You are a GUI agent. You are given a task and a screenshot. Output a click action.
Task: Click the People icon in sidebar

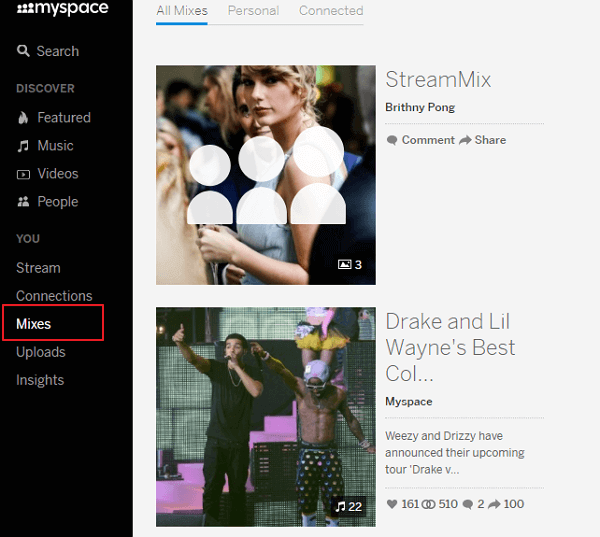pyautogui.click(x=23, y=201)
